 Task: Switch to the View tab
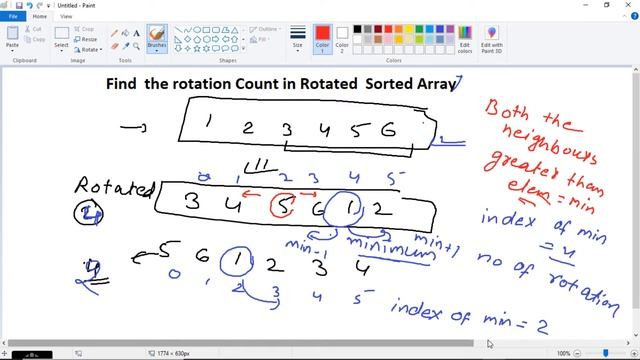pyautogui.click(x=66, y=16)
